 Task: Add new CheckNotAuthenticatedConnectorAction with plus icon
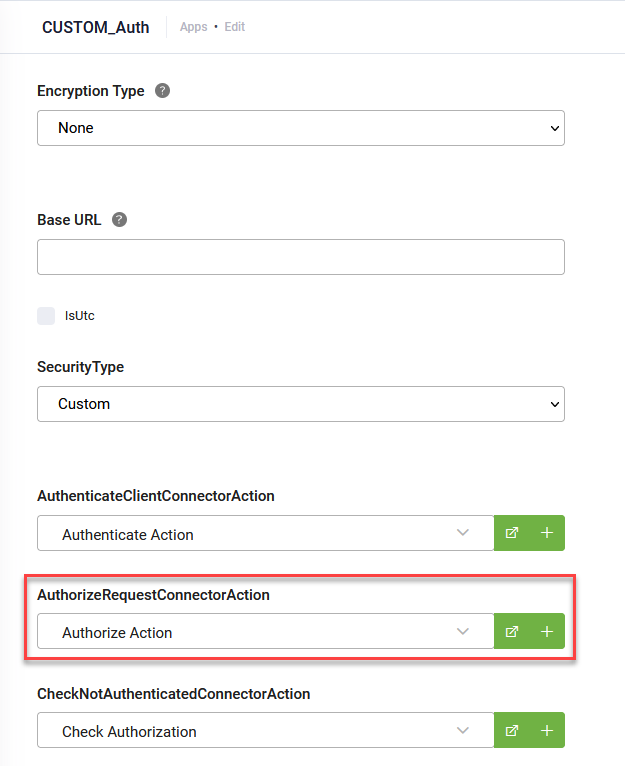coord(547,730)
